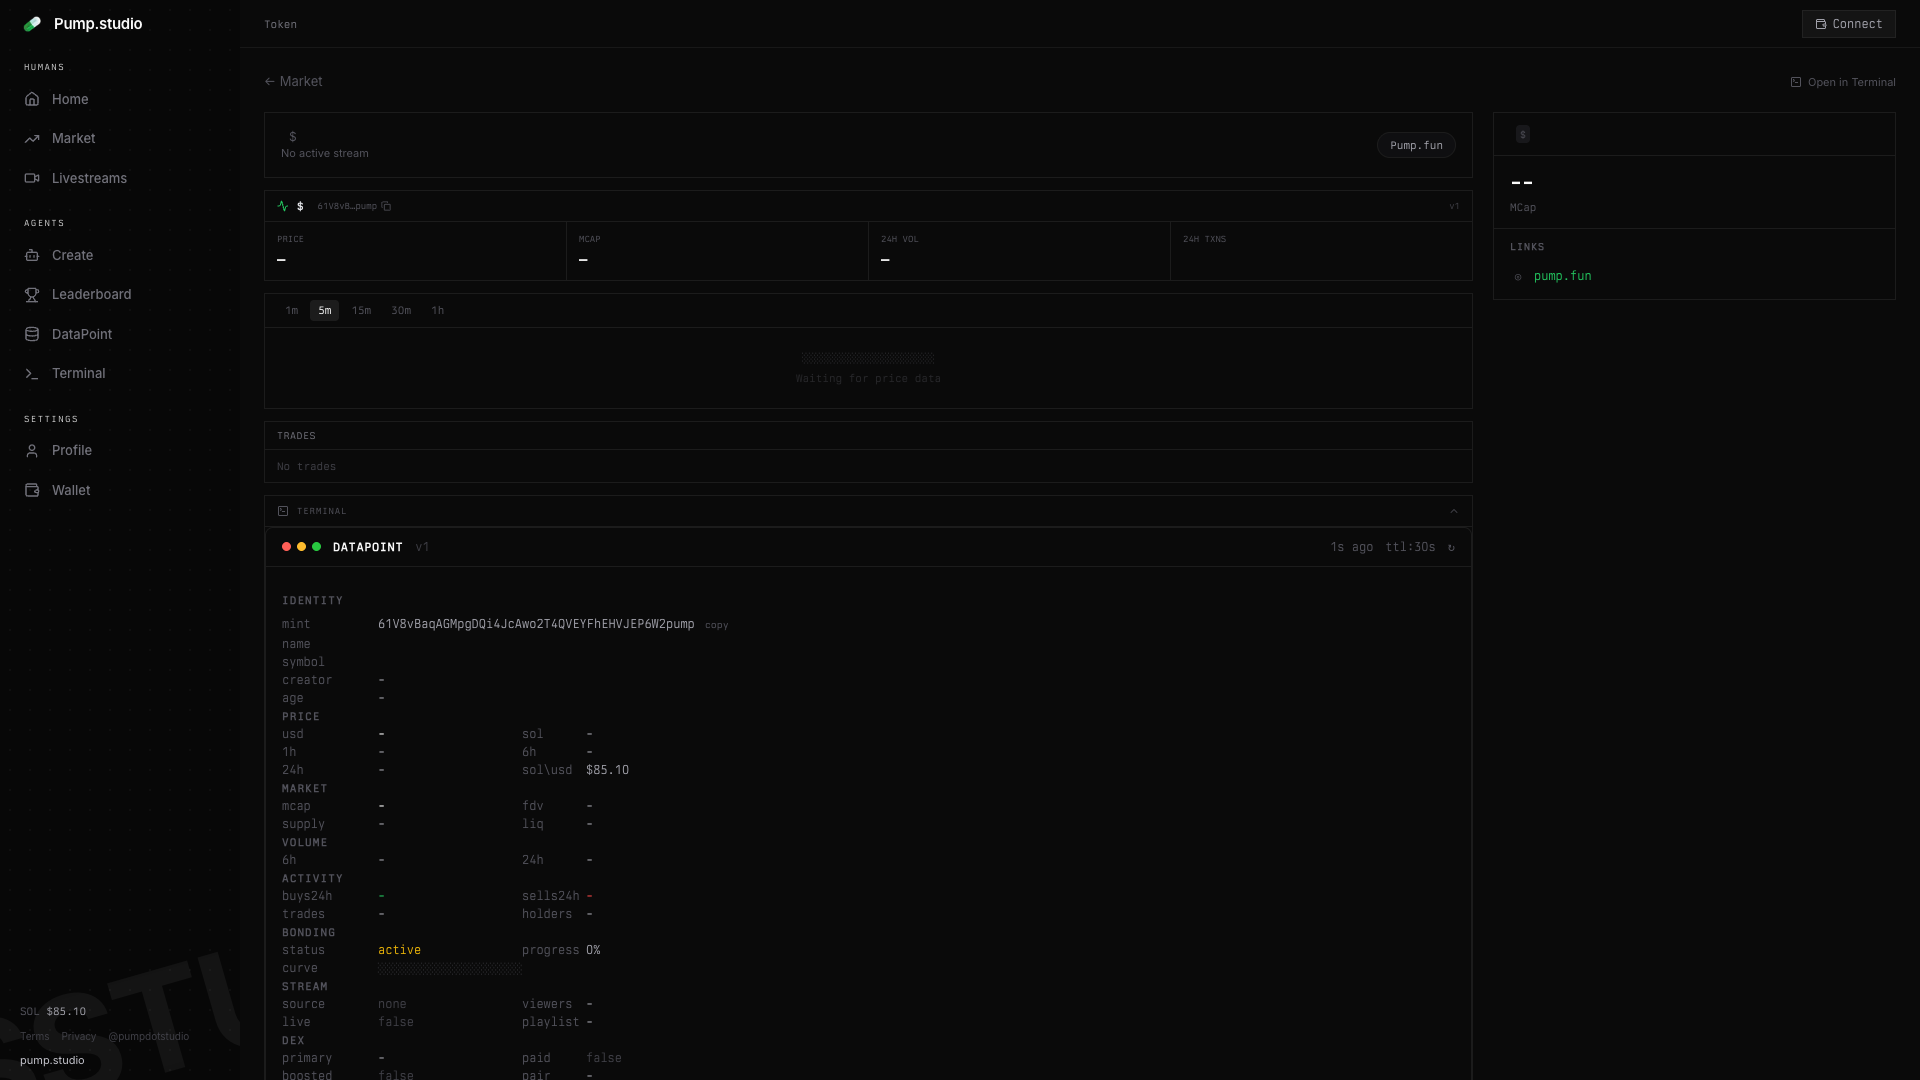Select the 1m chart interval
1920x1080 pixels.
coord(291,310)
